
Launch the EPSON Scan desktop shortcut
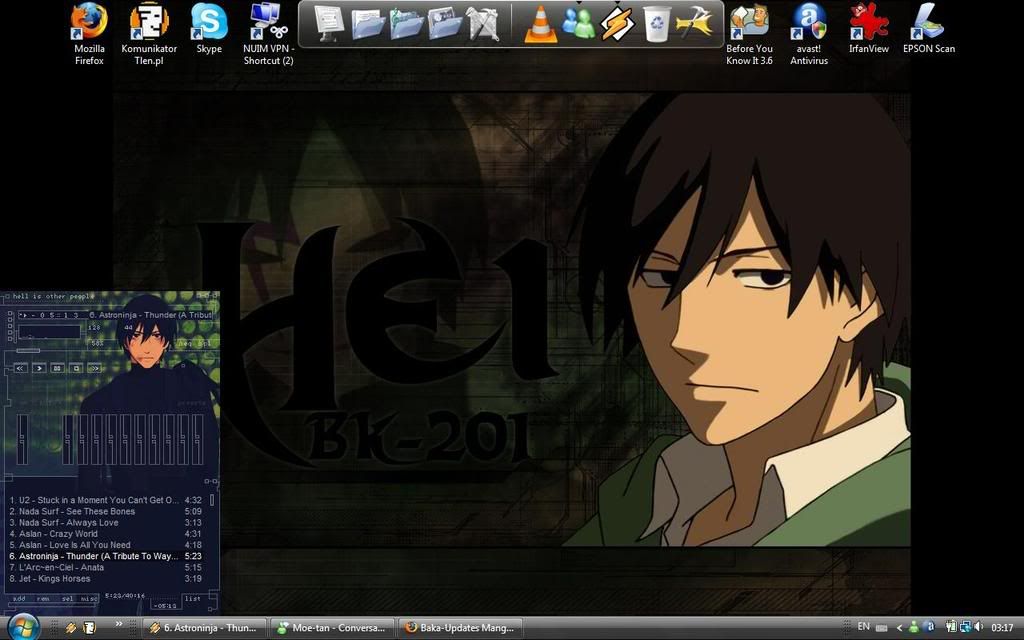pyautogui.click(x=929, y=29)
